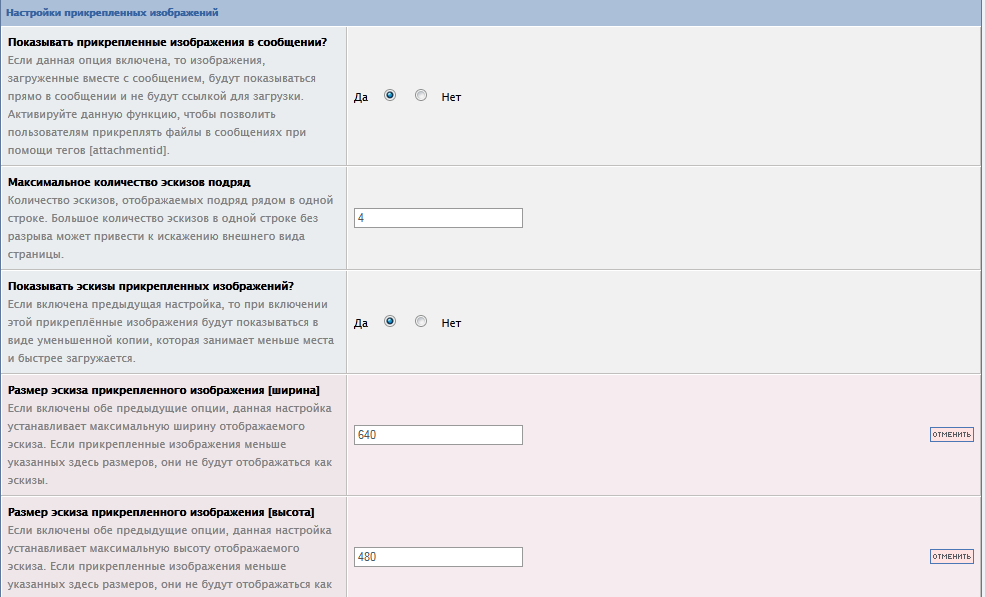Focus the thumbnail height field containing 480
The image size is (985, 597).
click(x=438, y=557)
